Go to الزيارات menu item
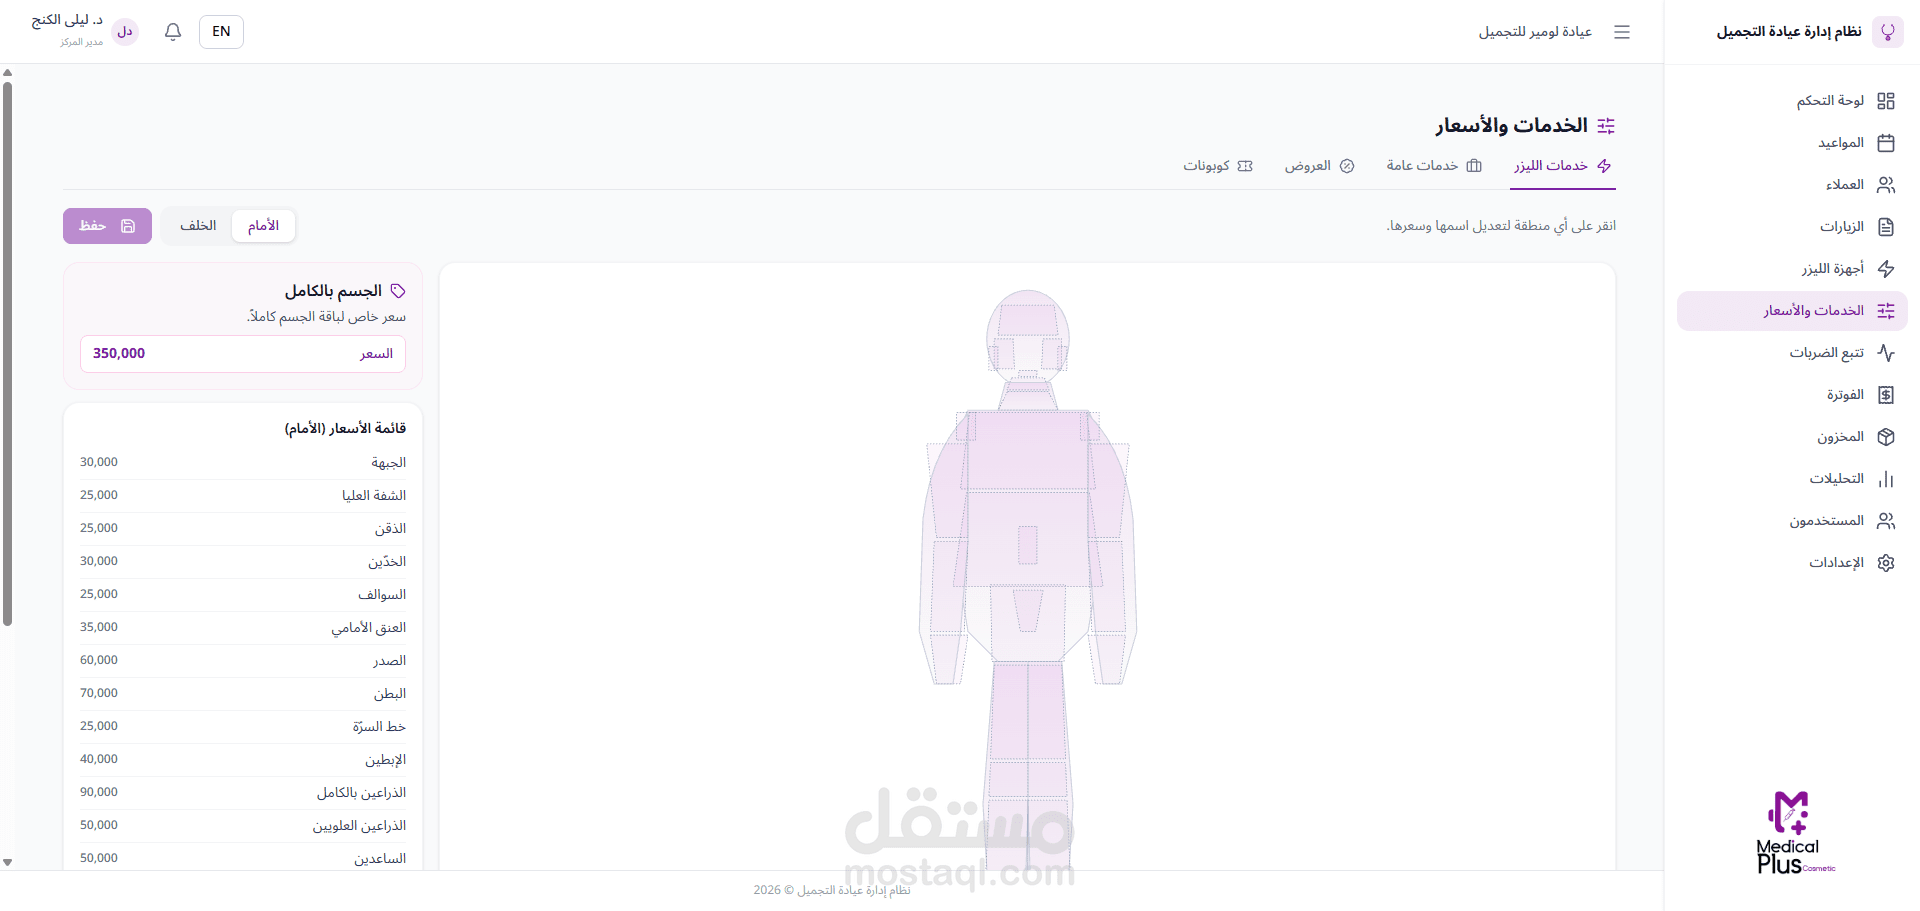The height and width of the screenshot is (911, 1920). [x=1792, y=227]
